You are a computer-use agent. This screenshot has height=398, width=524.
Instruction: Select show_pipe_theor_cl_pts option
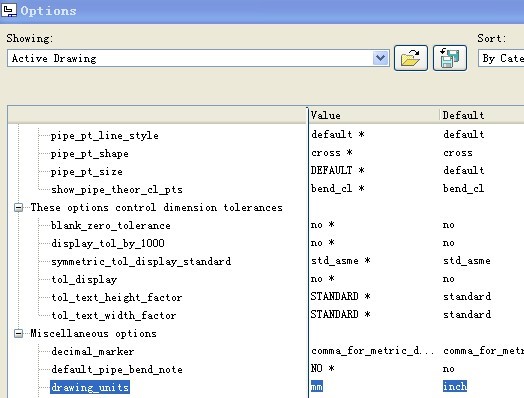(117, 190)
